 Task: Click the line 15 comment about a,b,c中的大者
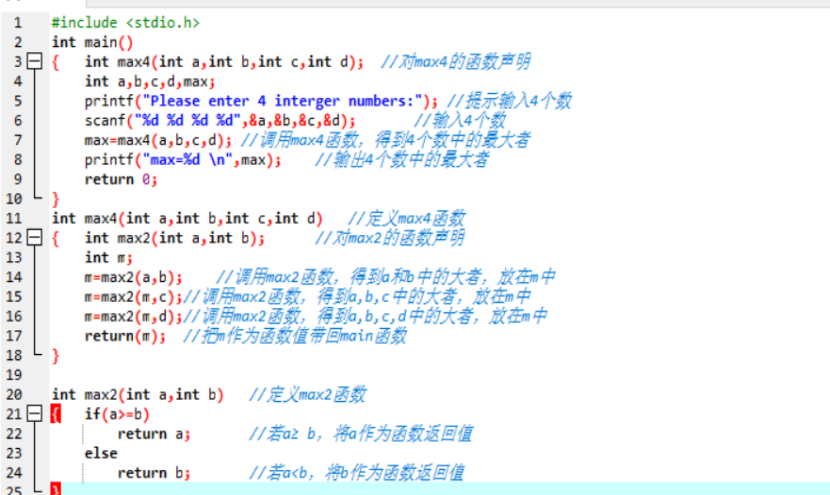tap(357, 297)
